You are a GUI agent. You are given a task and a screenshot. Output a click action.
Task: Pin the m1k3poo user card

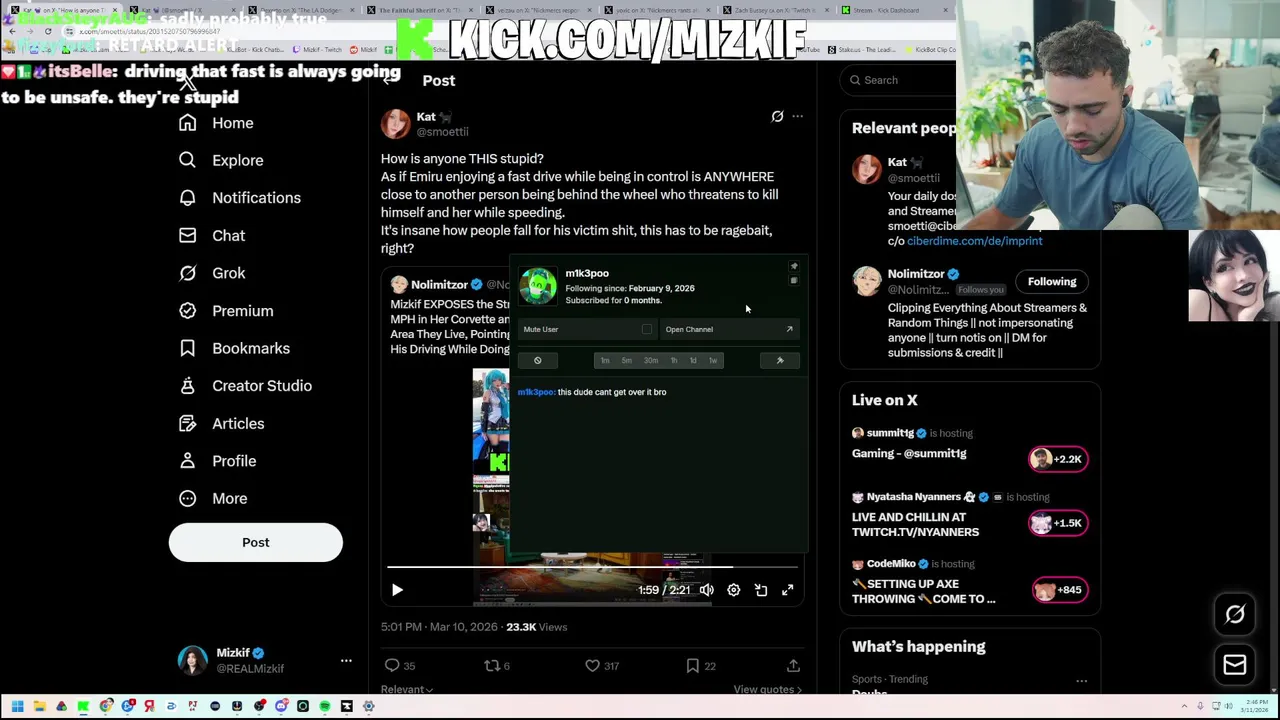pos(794,266)
